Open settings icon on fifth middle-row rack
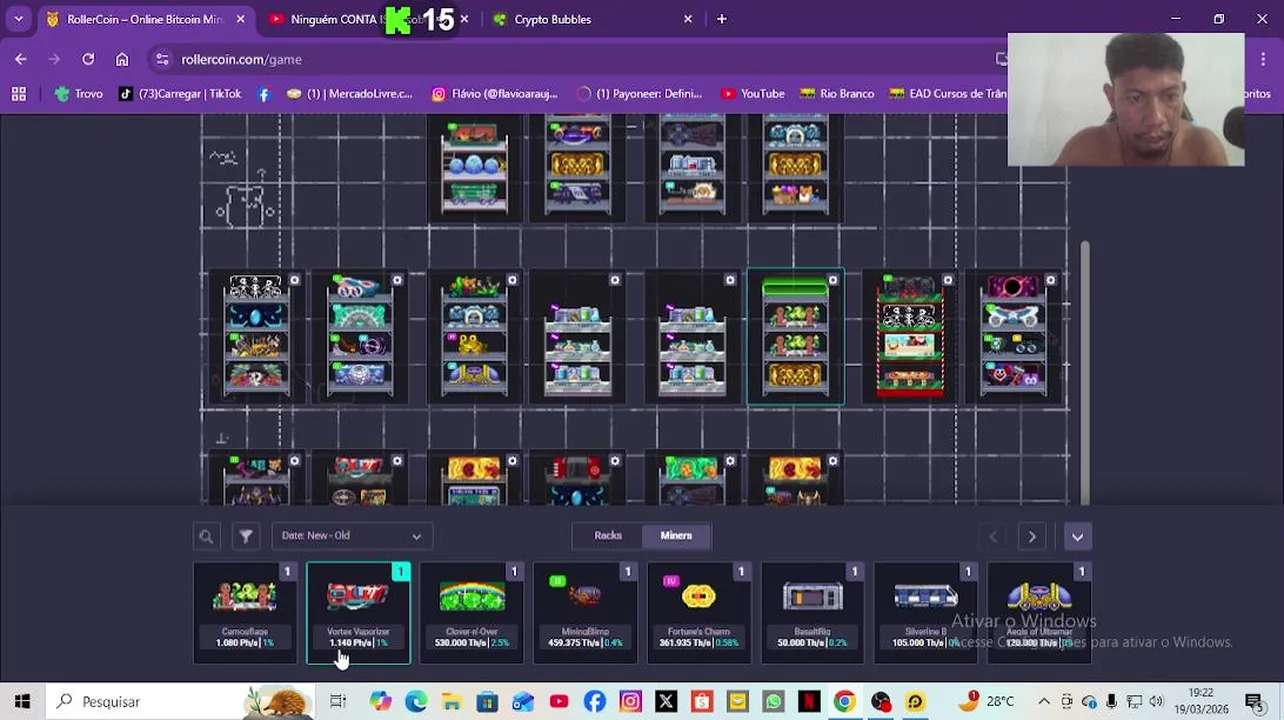Image resolution: width=1284 pixels, height=720 pixels. (730, 280)
